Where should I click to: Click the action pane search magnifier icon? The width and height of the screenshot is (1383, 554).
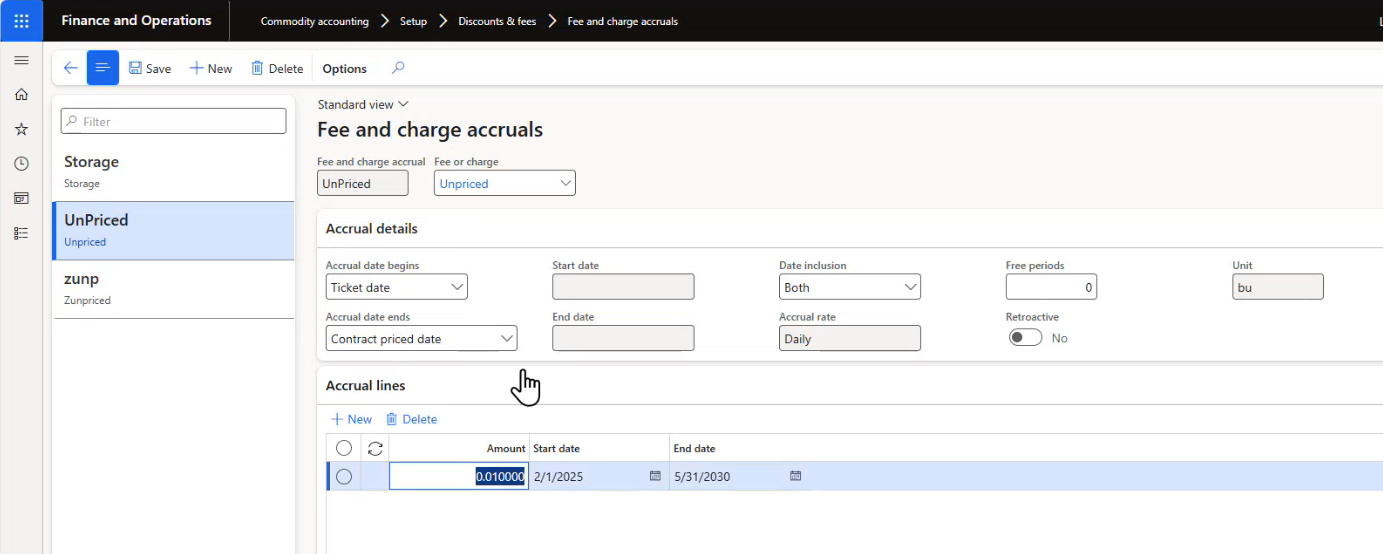398,68
